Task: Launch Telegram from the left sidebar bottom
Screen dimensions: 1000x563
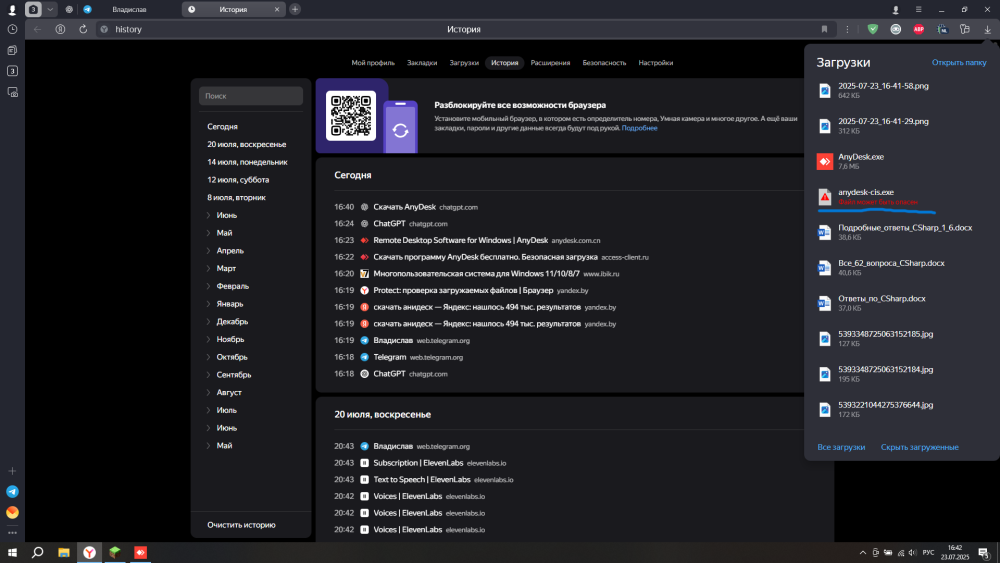Action: (12, 492)
